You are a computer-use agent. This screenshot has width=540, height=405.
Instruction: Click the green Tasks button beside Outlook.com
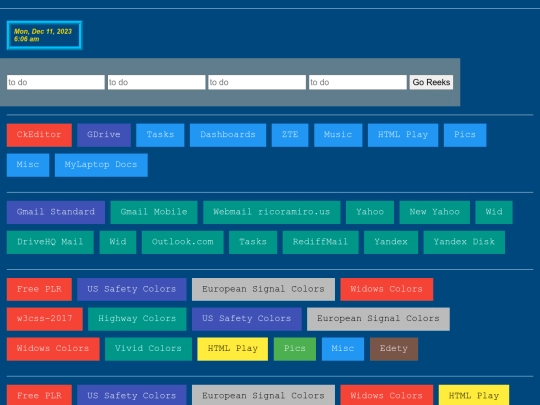tap(253, 242)
